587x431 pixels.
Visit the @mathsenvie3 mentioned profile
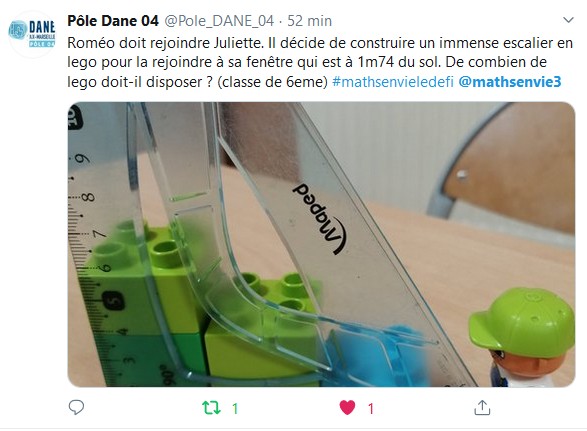click(x=510, y=82)
